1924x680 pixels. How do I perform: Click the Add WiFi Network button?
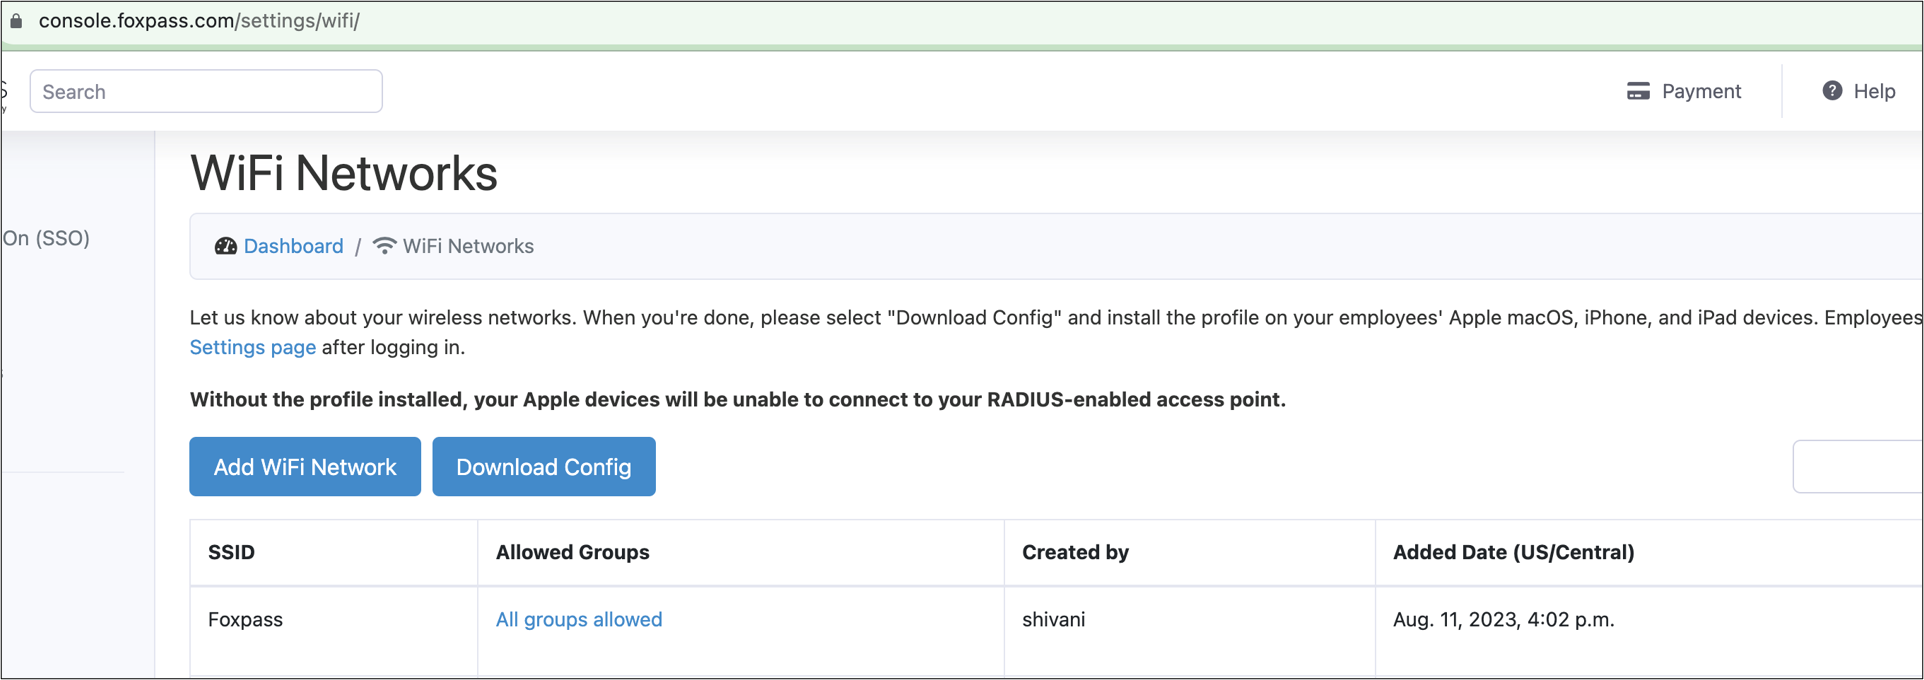point(305,467)
